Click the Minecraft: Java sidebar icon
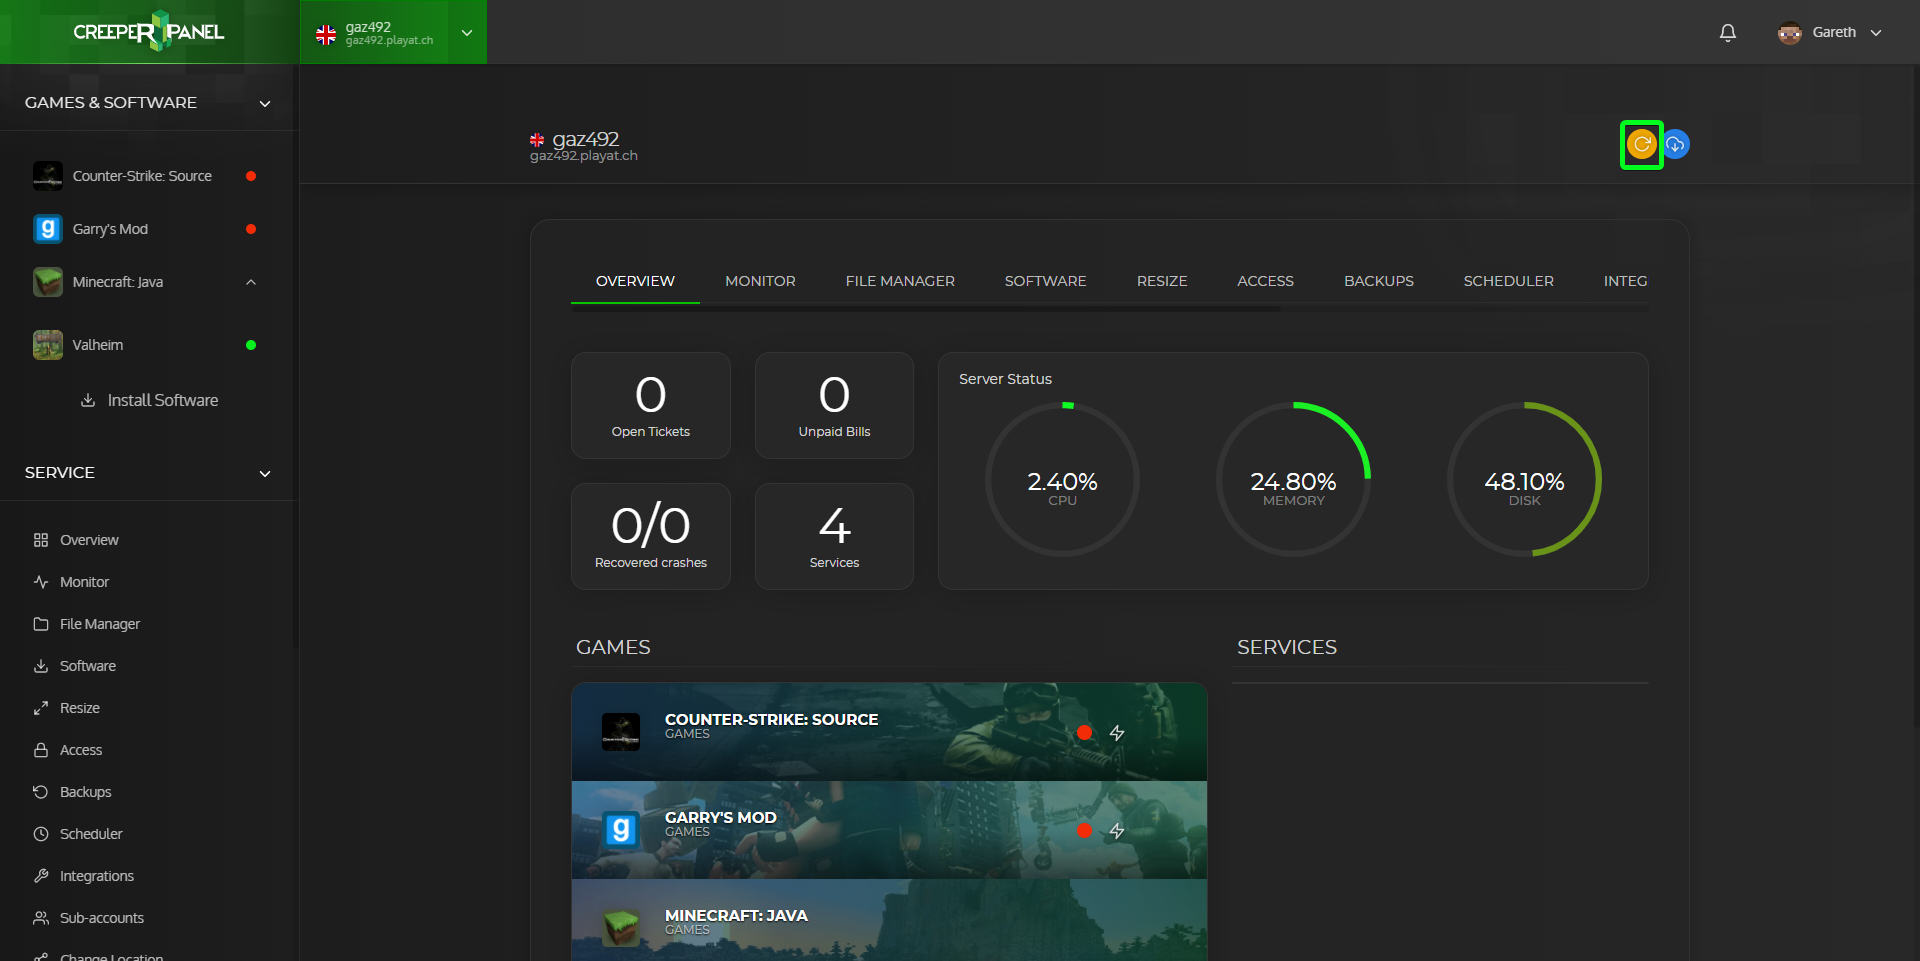 click(x=48, y=282)
